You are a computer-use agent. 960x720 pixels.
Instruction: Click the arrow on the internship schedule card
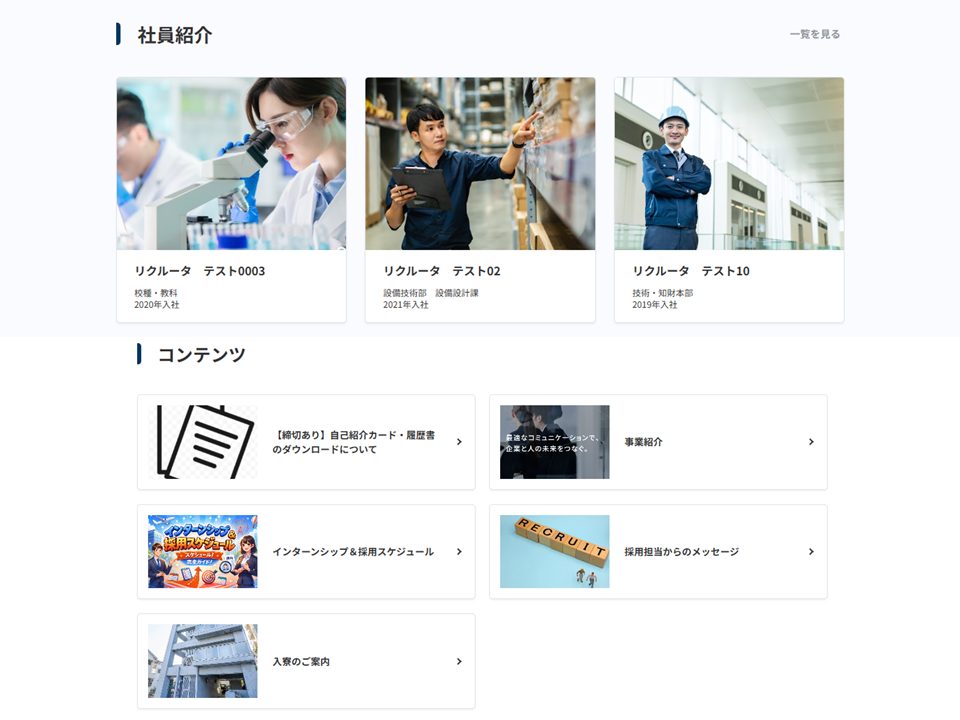[458, 551]
